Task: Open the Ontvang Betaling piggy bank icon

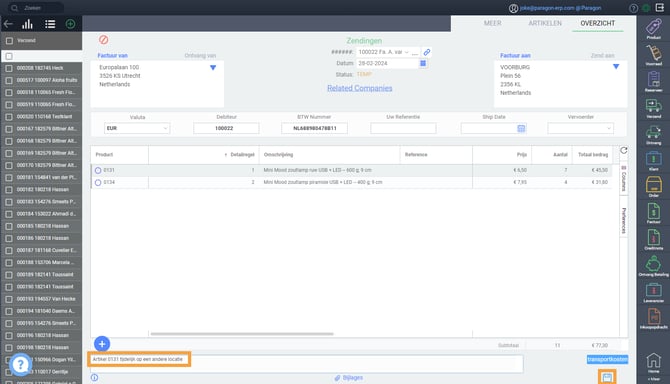Action: 653,265
